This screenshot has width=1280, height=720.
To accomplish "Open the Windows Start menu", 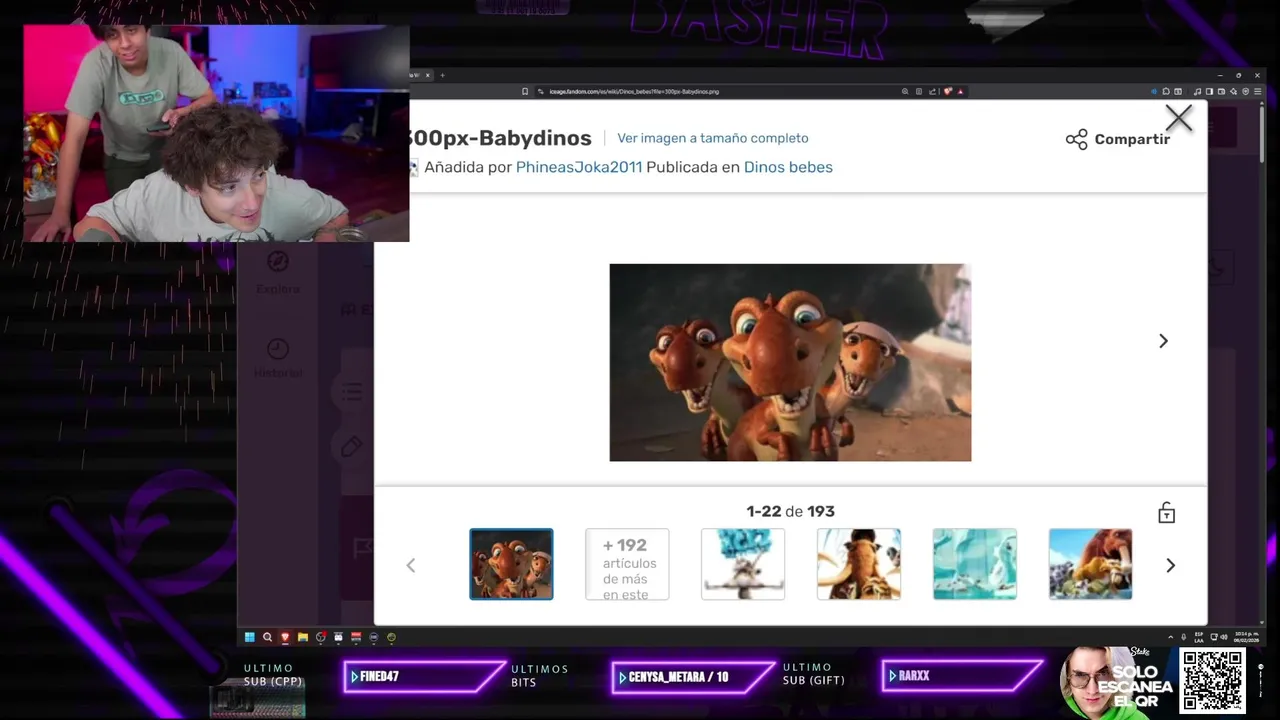I will click(250, 637).
